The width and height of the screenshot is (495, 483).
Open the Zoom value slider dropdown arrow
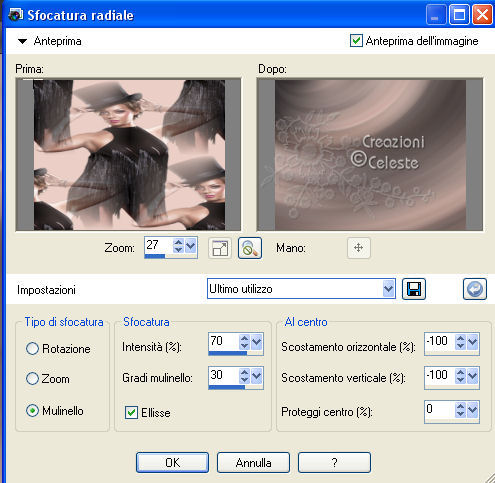point(190,246)
